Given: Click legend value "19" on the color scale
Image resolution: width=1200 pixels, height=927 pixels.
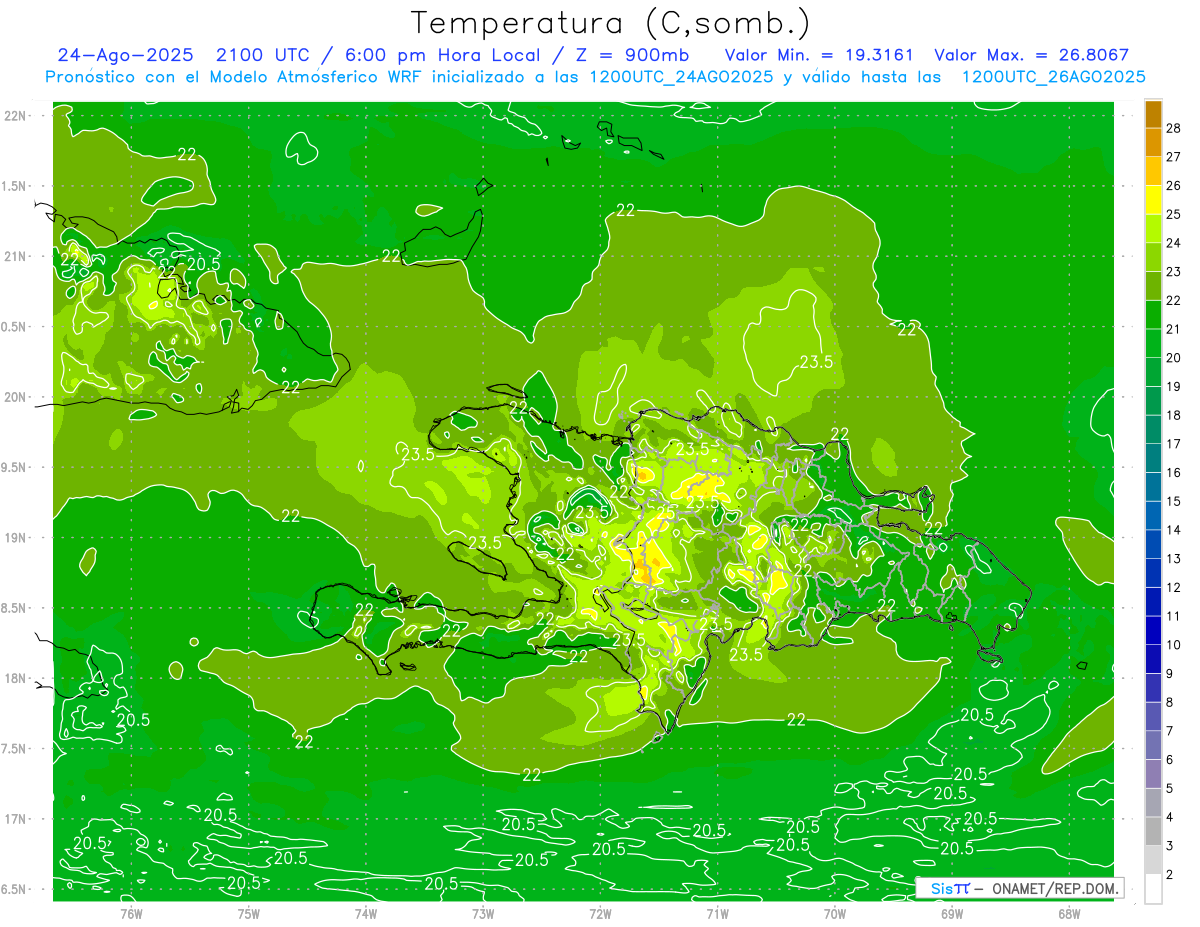Looking at the screenshot, I should [1175, 386].
